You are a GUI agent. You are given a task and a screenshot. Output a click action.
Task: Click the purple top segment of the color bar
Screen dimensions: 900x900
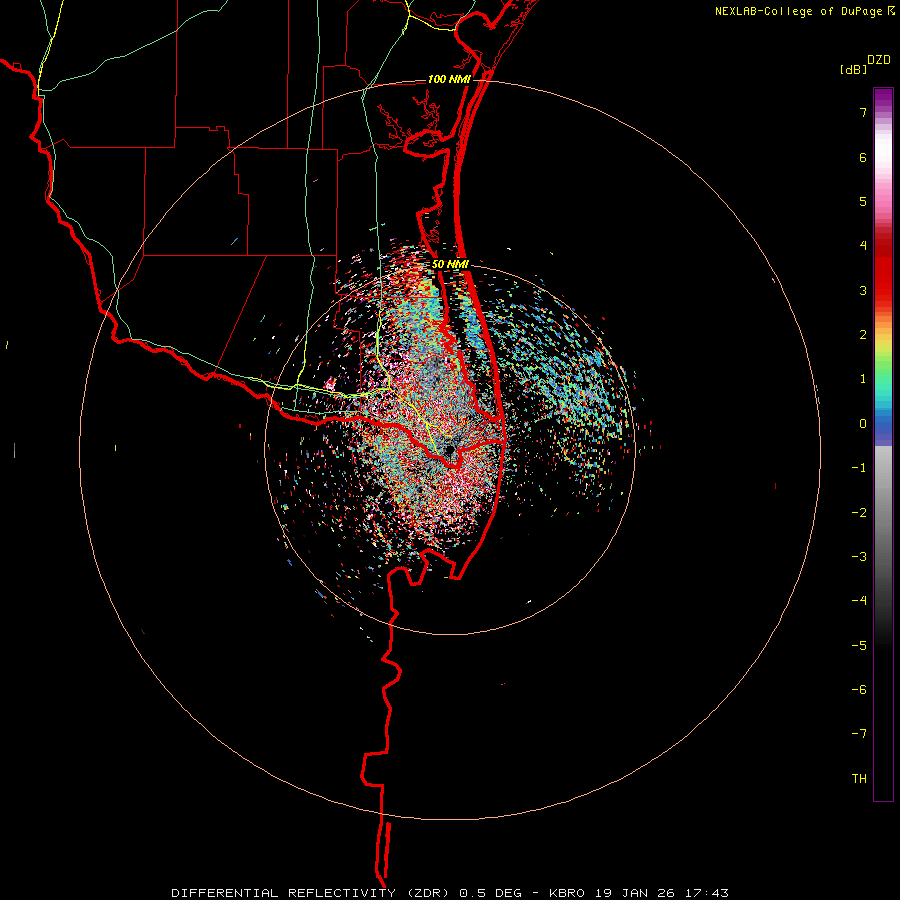click(x=883, y=98)
